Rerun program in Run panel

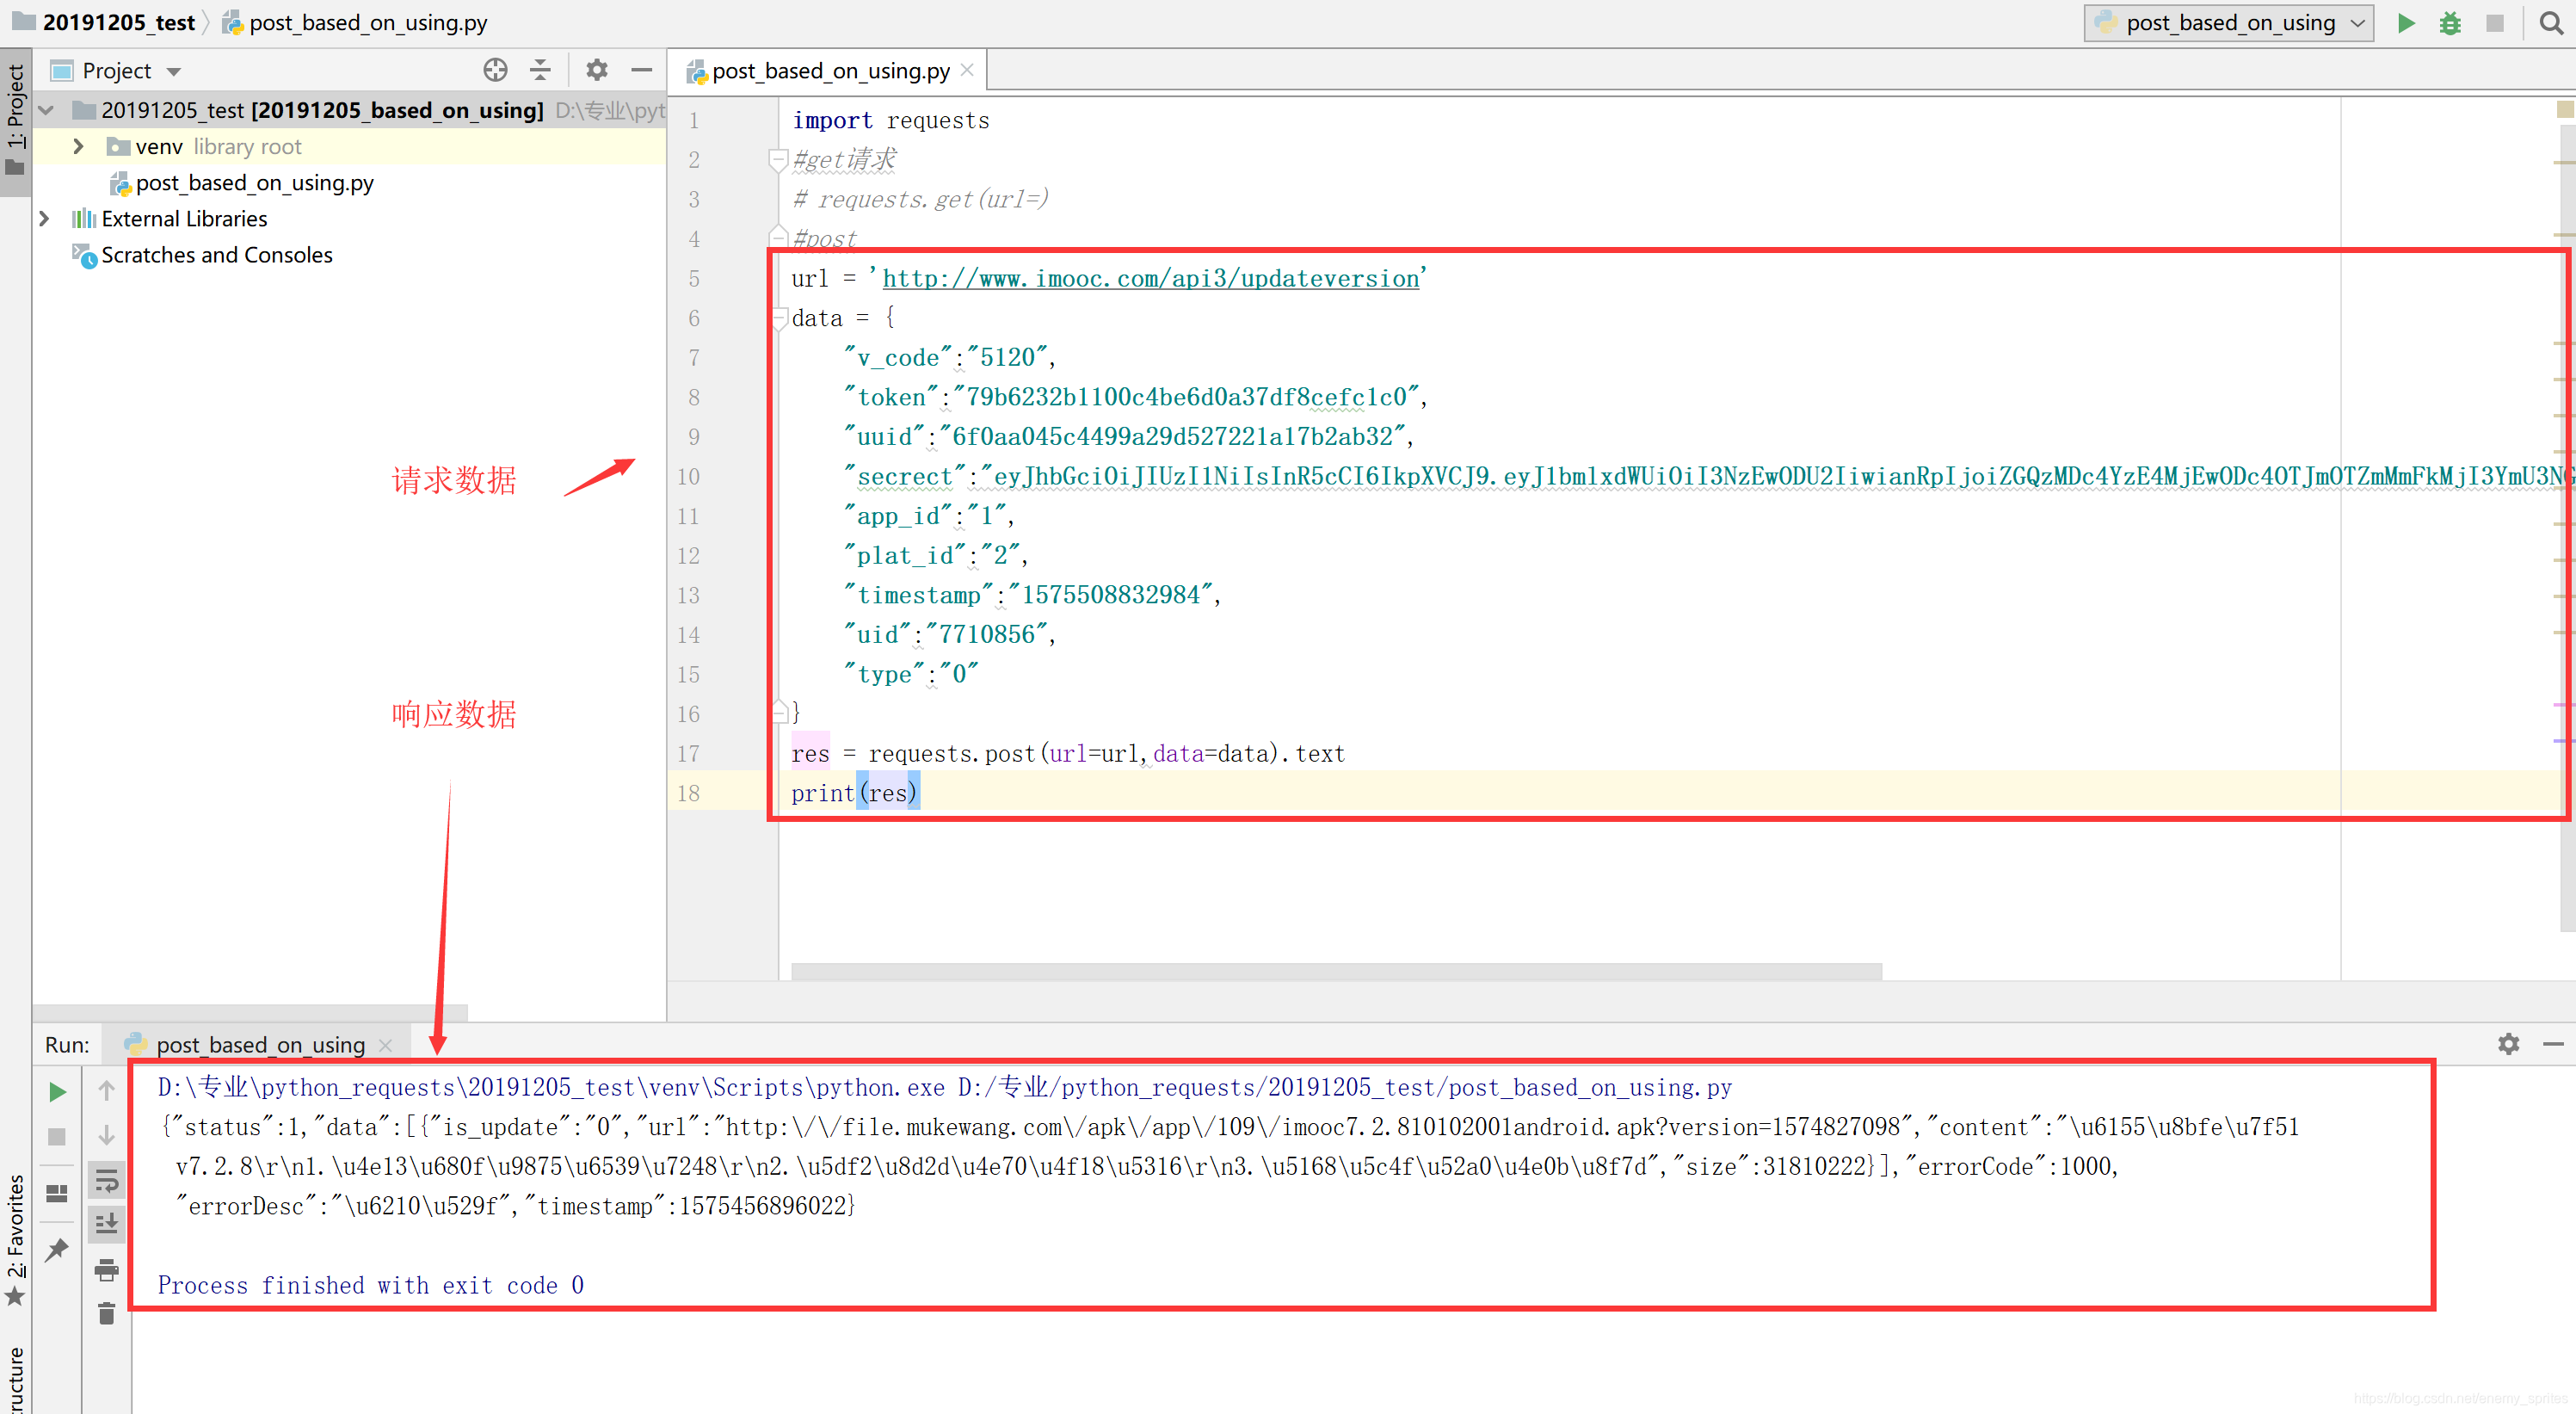(58, 1092)
